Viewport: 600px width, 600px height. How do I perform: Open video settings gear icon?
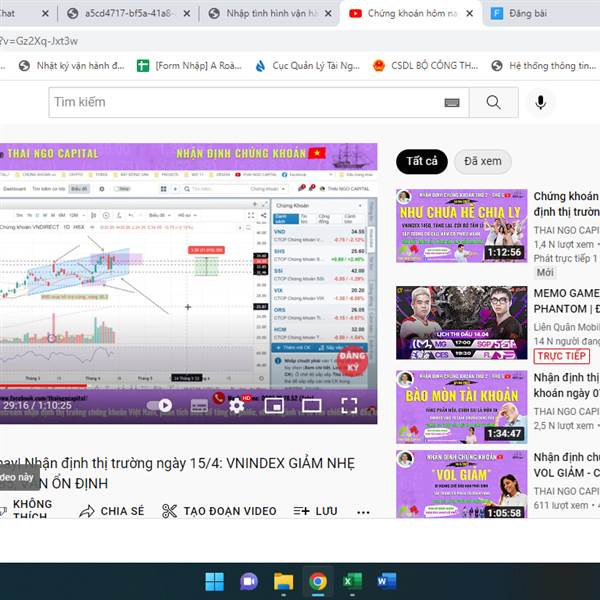[x=236, y=405]
